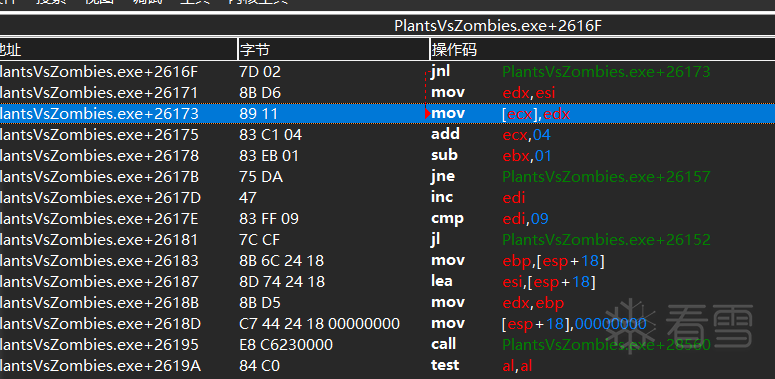This screenshot has height=379, width=775.
Task: Select the inc edi instruction row
Action: point(388,198)
